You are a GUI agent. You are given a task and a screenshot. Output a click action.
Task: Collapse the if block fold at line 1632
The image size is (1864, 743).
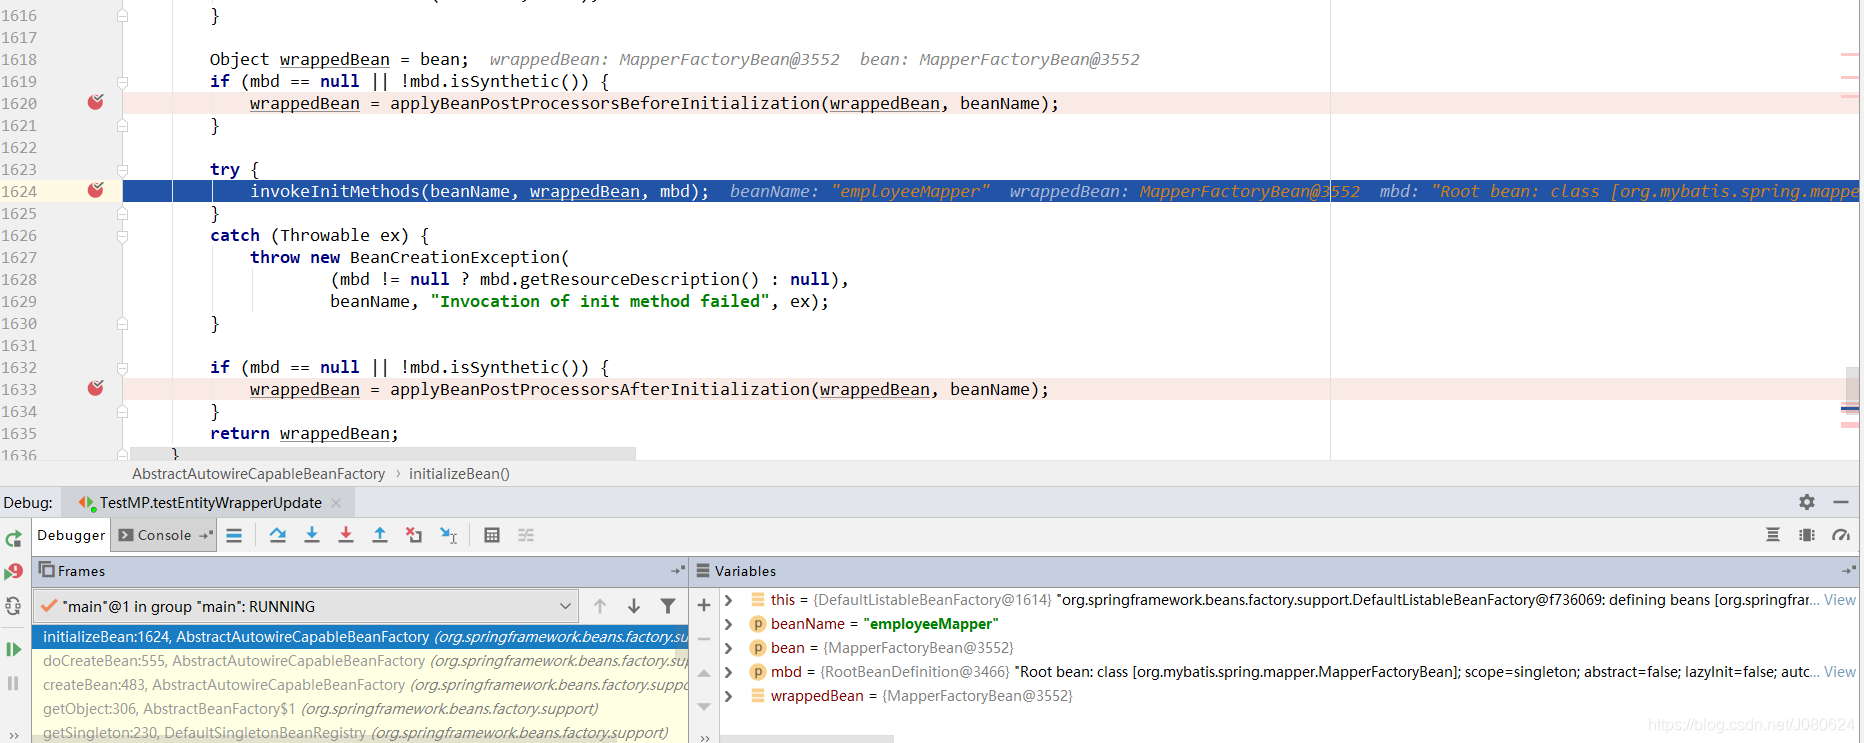coord(122,368)
